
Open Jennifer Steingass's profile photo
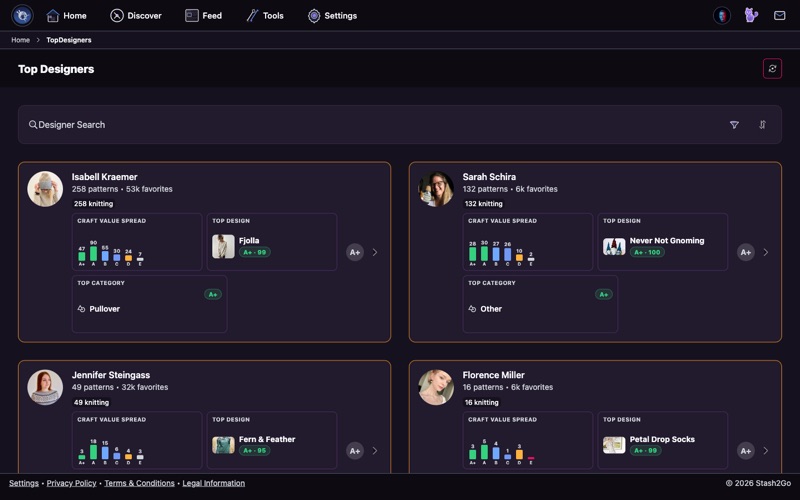coord(45,387)
